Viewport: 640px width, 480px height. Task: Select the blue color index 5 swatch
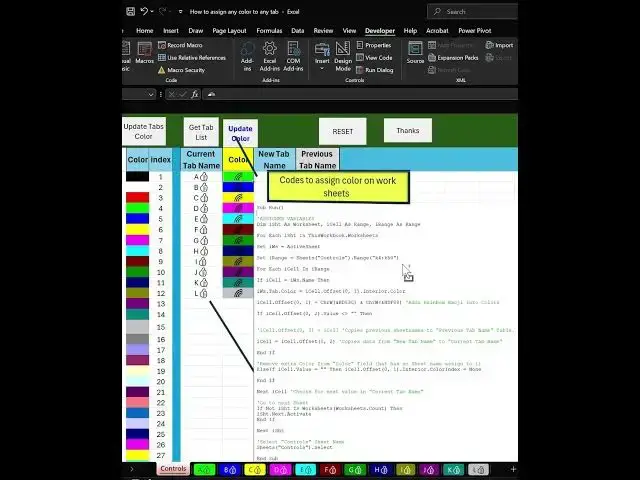[138, 219]
